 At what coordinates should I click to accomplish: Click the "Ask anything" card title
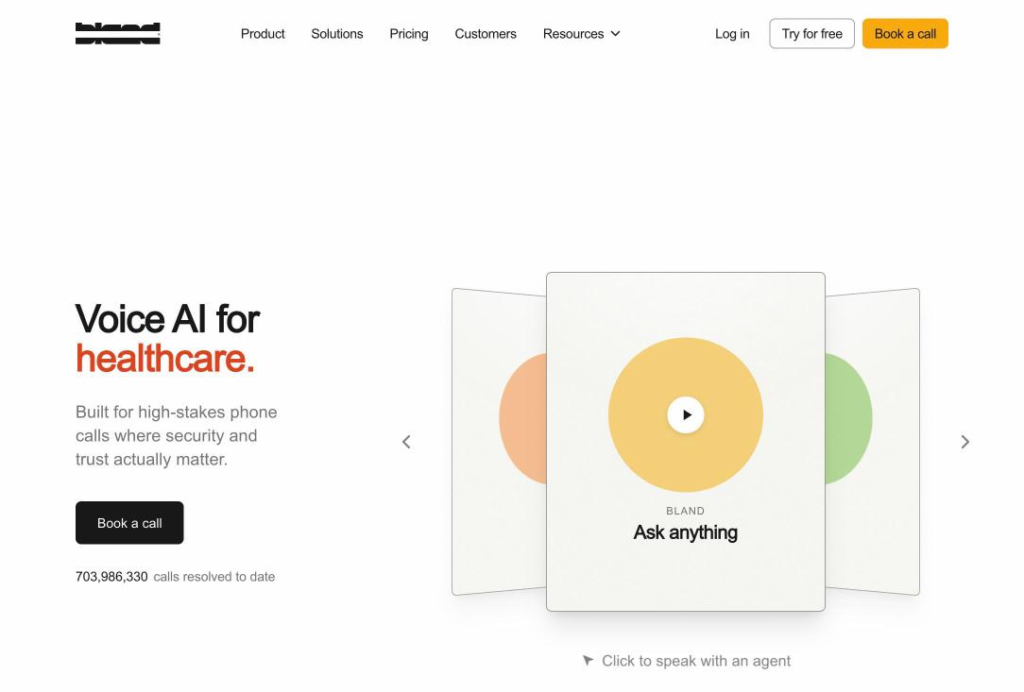point(686,533)
